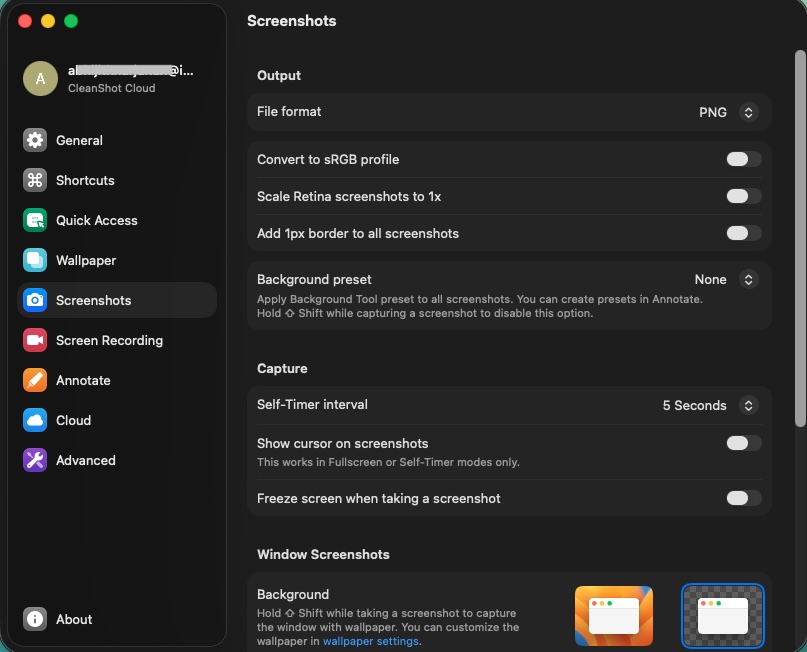Toggle Scale Retina screenshots to 1x
807x652 pixels.
744,196
